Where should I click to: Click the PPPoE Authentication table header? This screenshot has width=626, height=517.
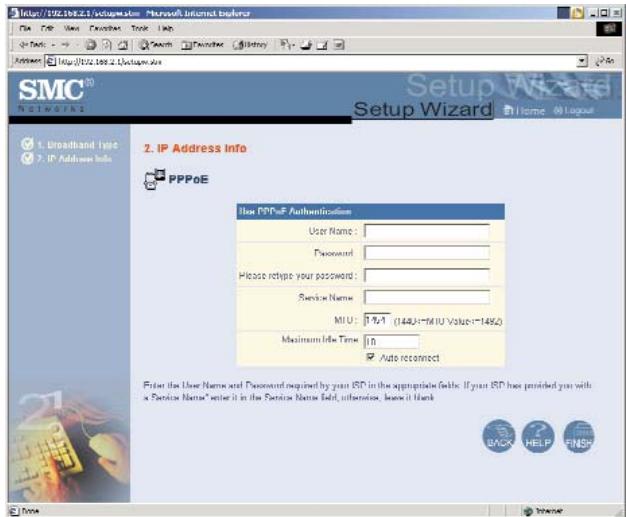(370, 212)
